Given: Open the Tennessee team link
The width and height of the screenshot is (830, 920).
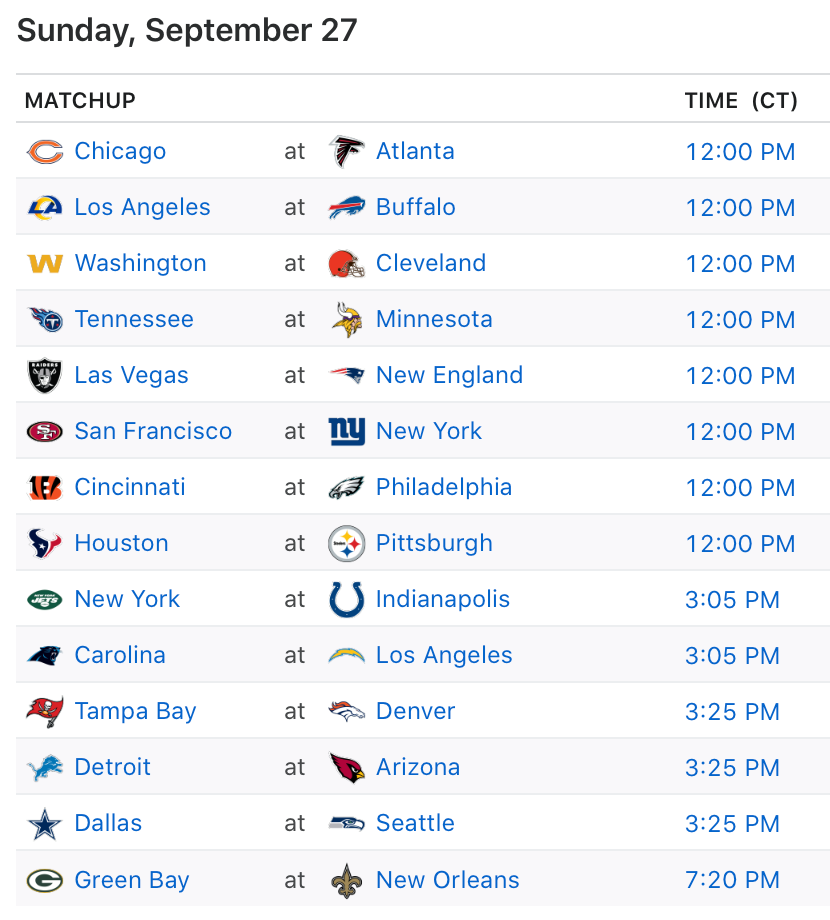Looking at the screenshot, I should click(134, 320).
